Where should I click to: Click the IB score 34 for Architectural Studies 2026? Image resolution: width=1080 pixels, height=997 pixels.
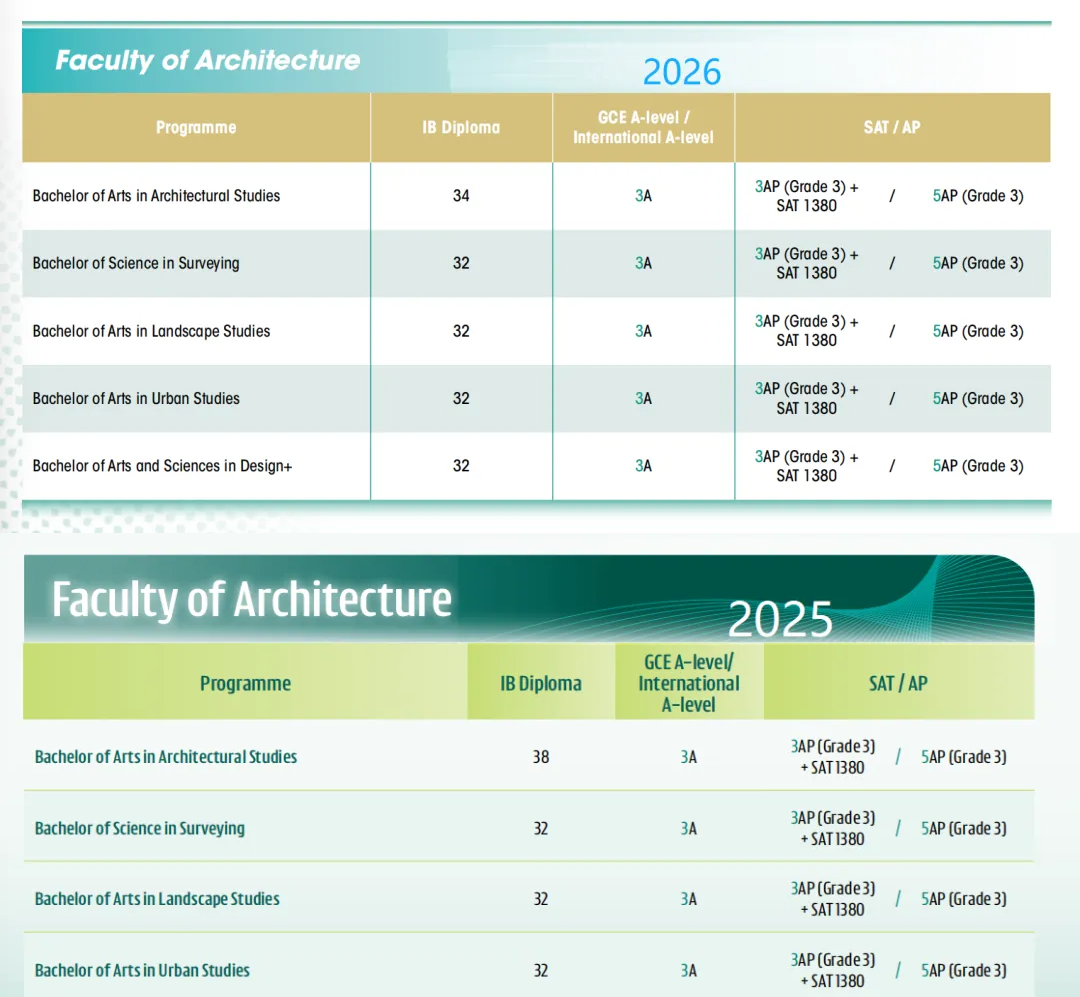point(461,196)
